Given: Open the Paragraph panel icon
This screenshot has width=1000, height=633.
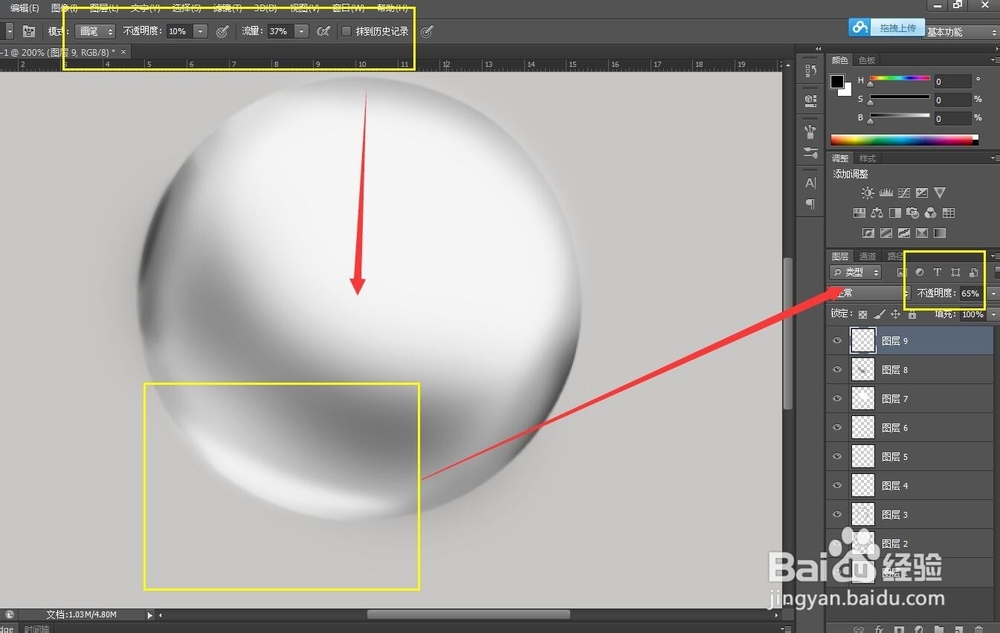Looking at the screenshot, I should click(811, 204).
